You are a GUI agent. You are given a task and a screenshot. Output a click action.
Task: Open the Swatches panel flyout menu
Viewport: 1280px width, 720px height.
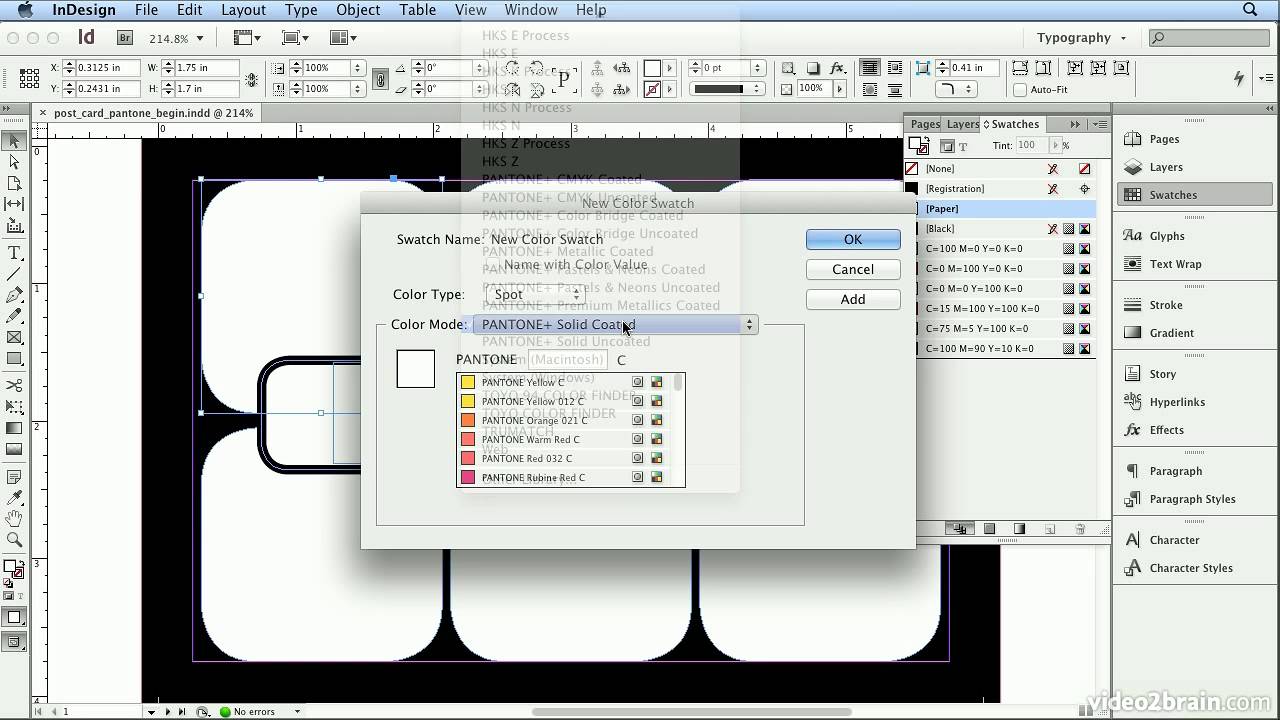[1101, 125]
